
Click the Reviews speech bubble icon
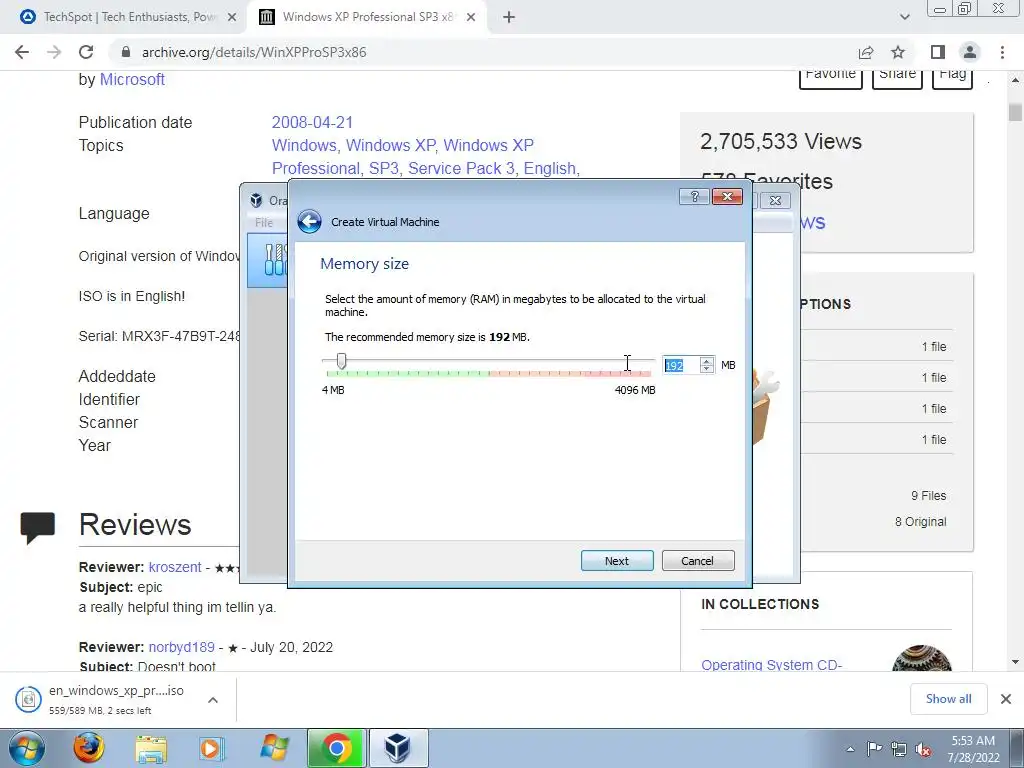[x=38, y=528]
